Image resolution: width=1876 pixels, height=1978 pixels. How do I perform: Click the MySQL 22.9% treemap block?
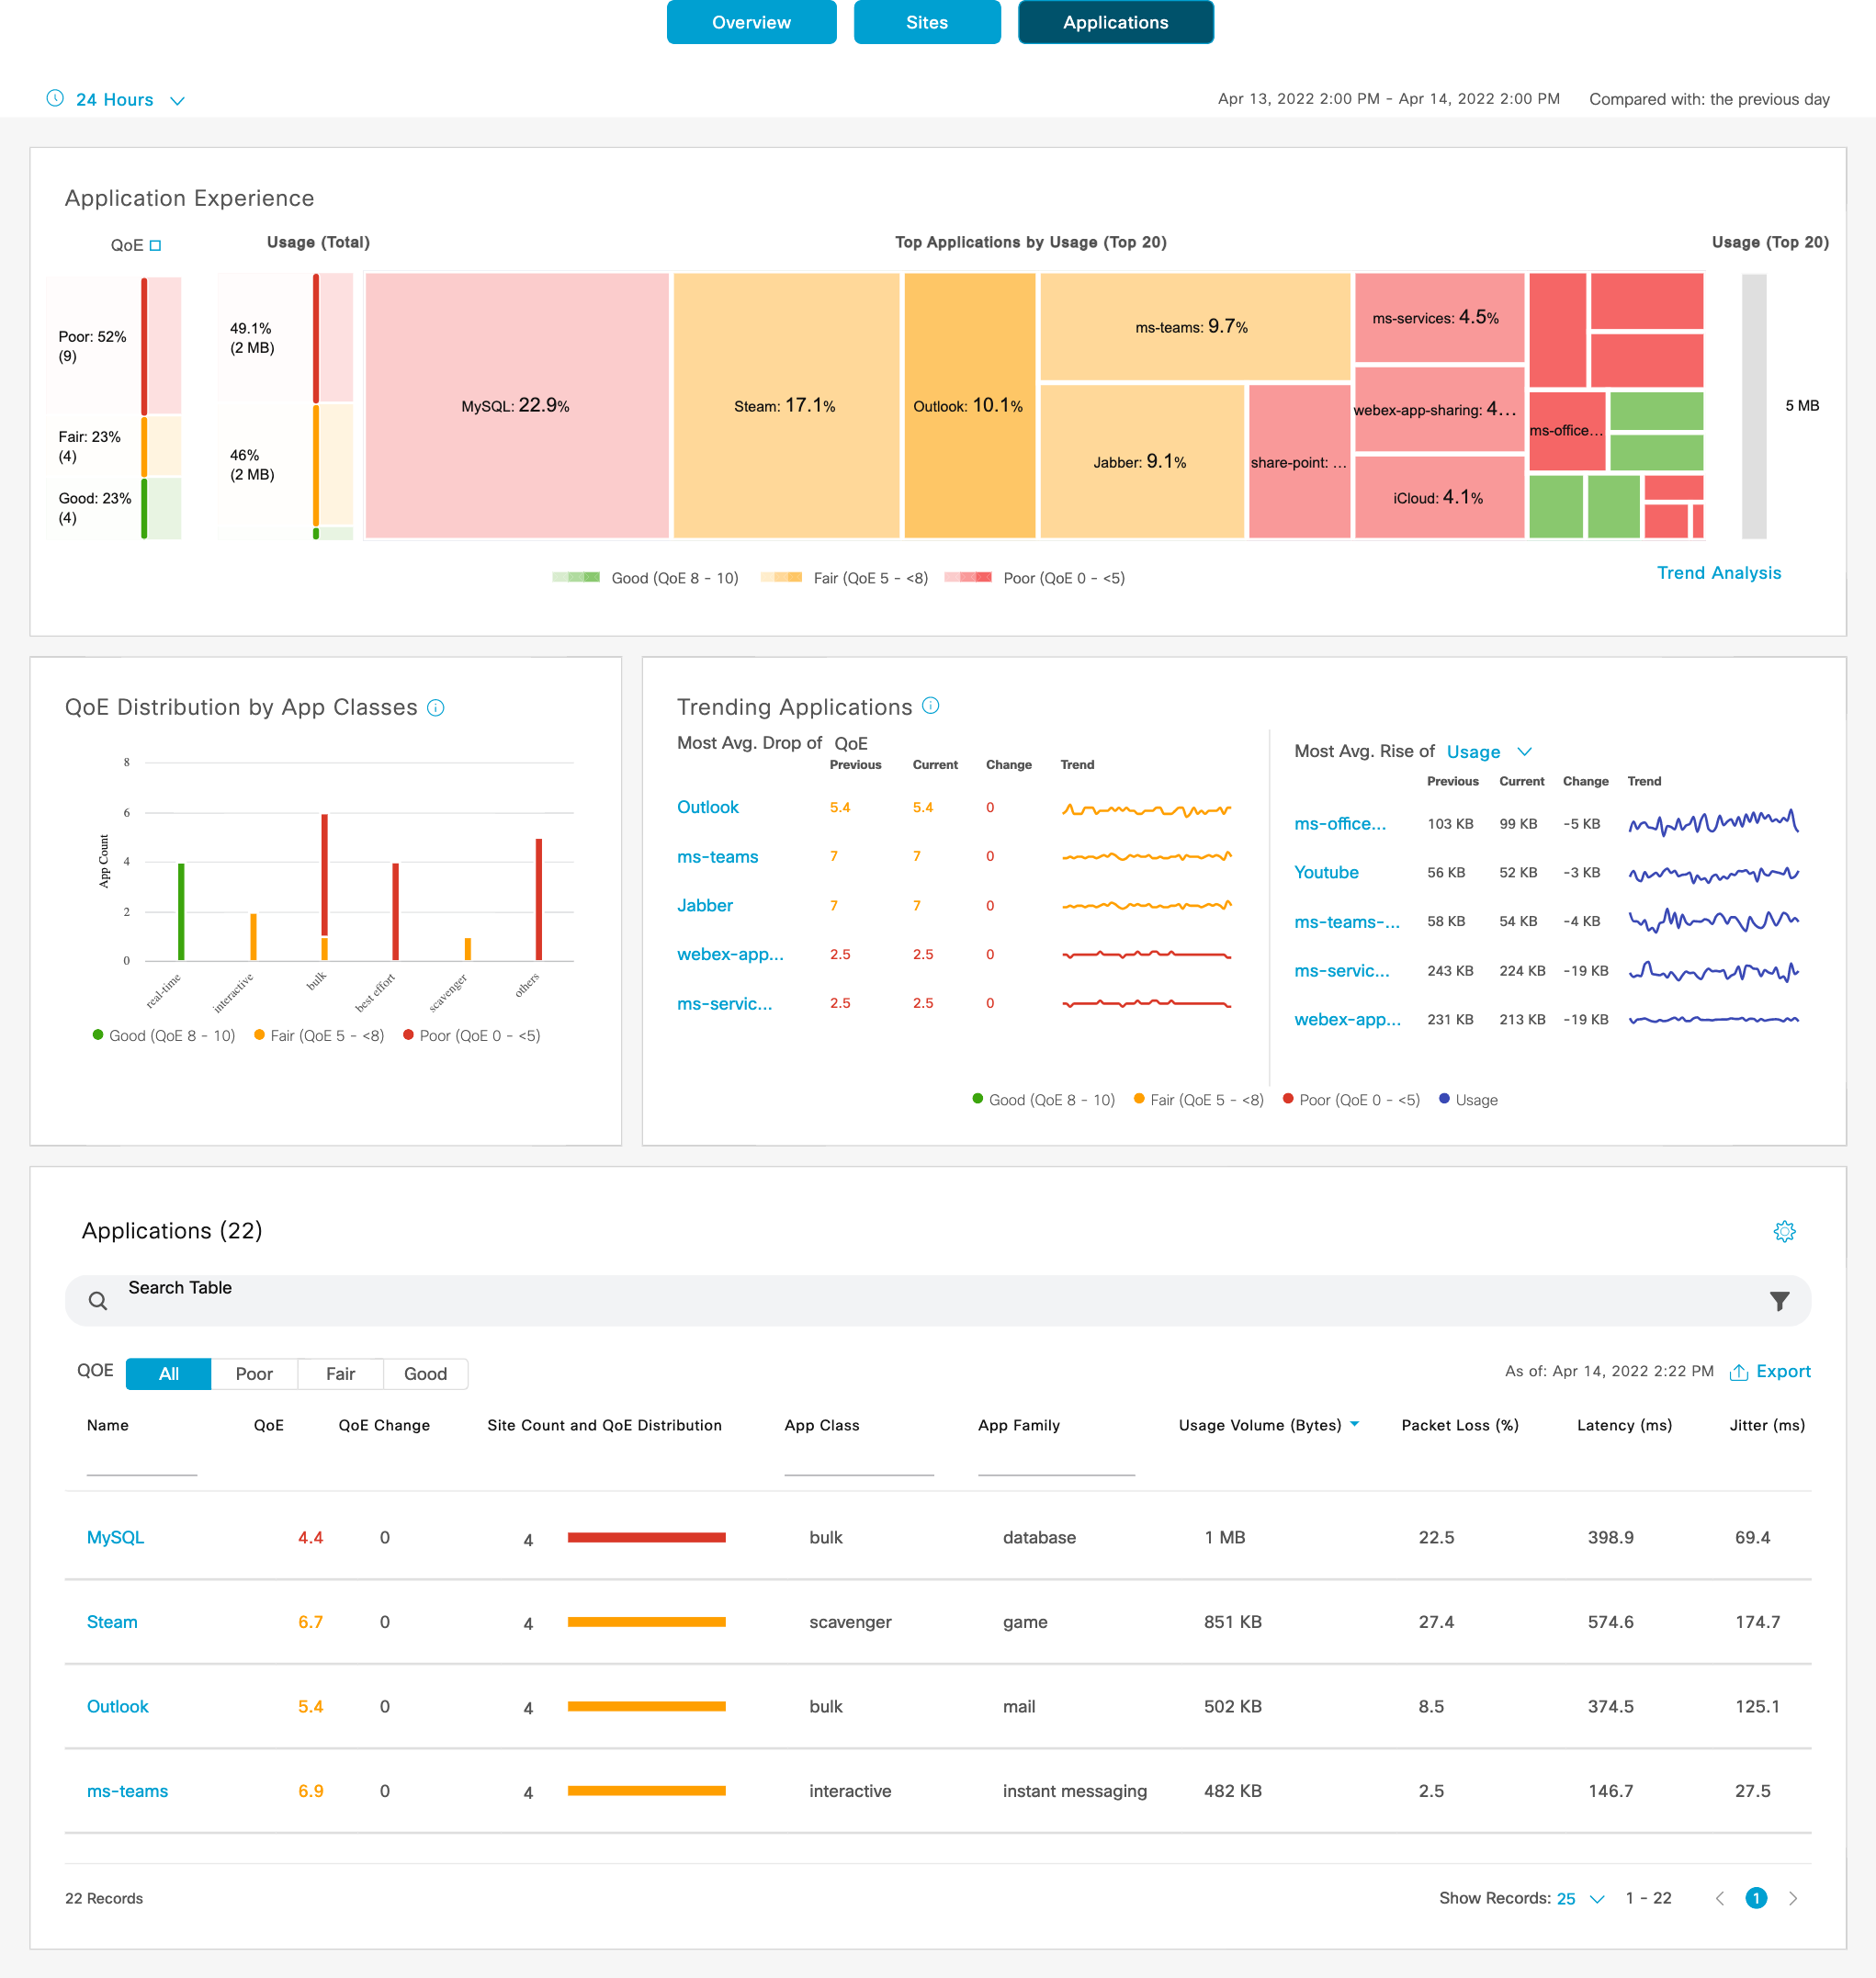point(516,406)
